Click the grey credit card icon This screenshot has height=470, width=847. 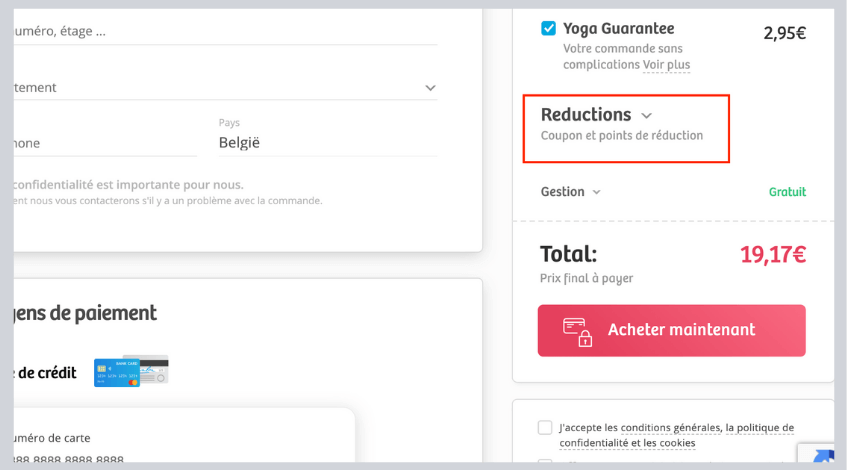pyautogui.click(x=154, y=369)
